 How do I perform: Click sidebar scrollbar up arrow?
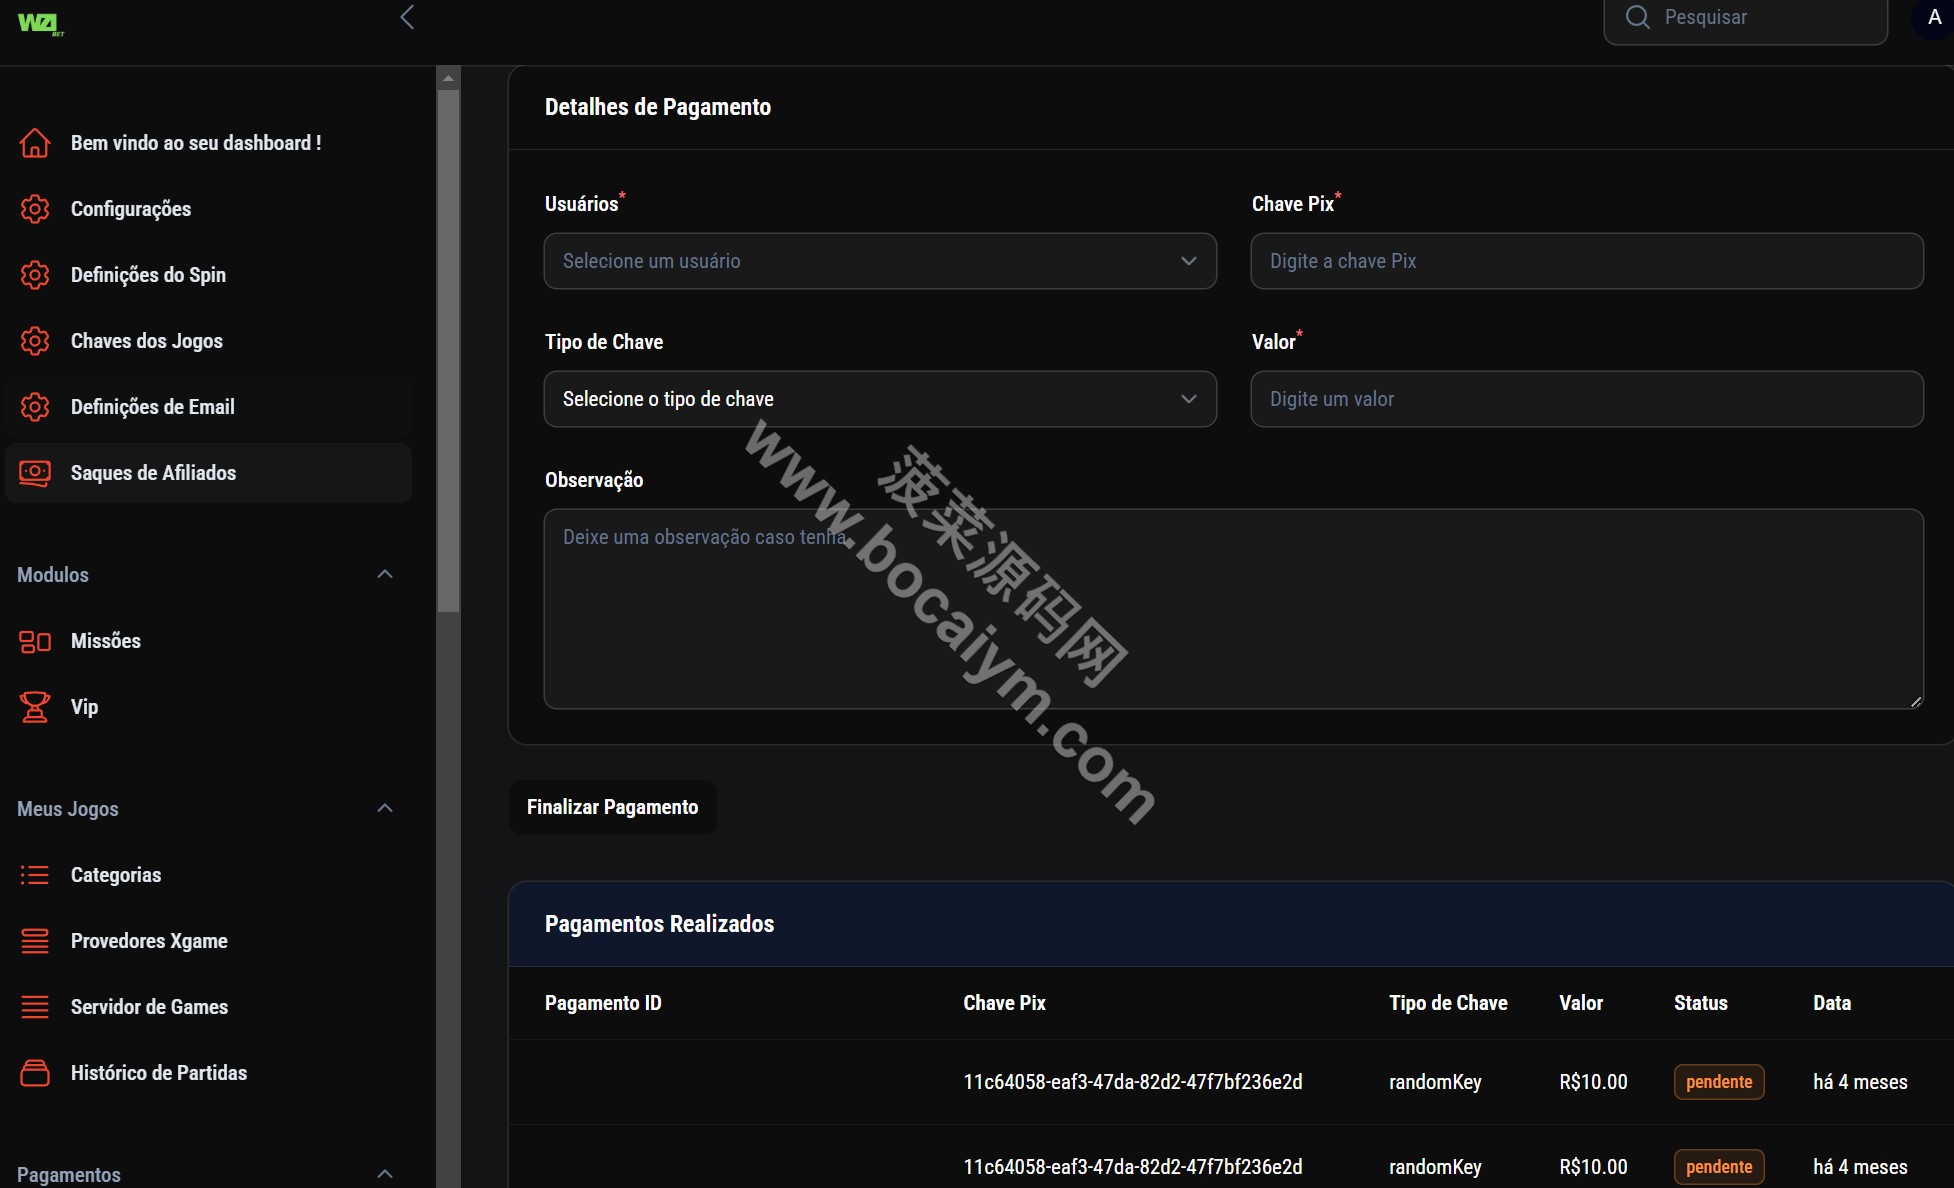pyautogui.click(x=448, y=78)
